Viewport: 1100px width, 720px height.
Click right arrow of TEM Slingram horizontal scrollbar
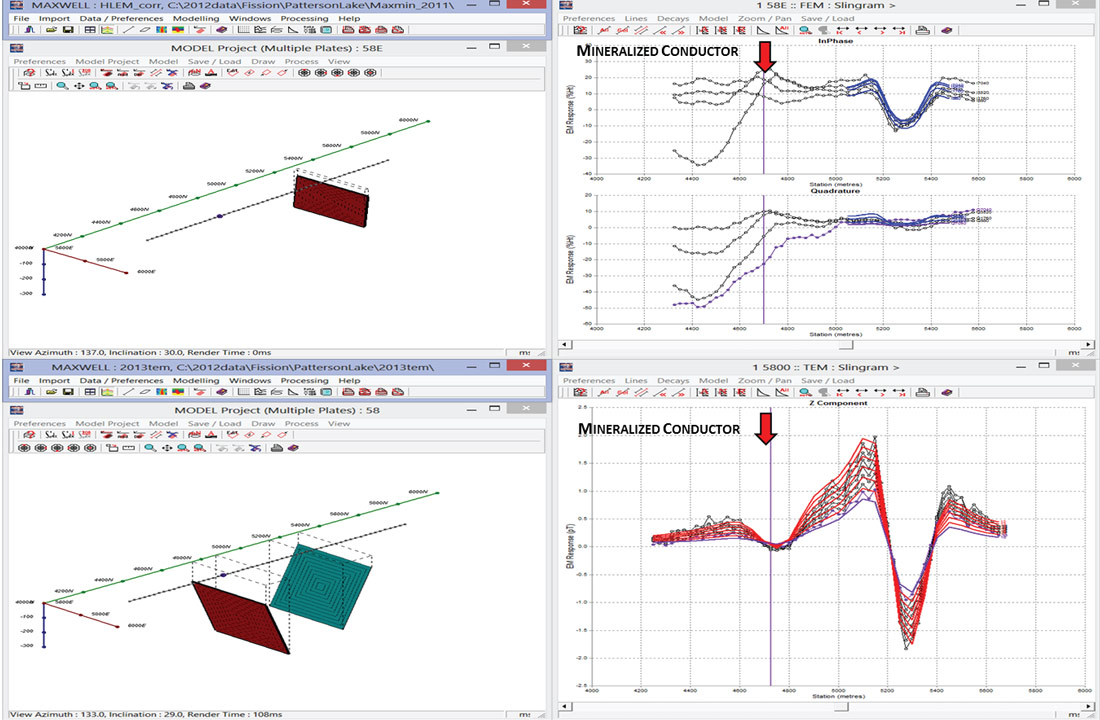1088,707
